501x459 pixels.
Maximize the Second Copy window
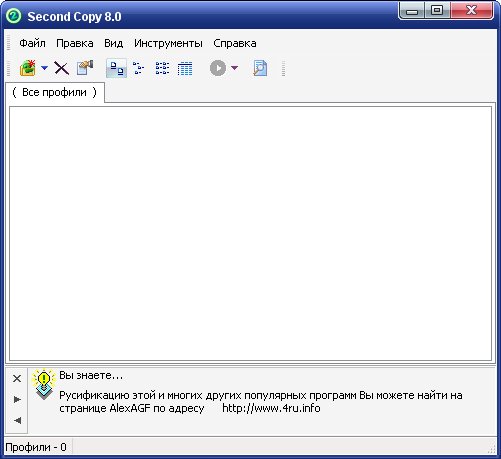pyautogui.click(x=437, y=11)
